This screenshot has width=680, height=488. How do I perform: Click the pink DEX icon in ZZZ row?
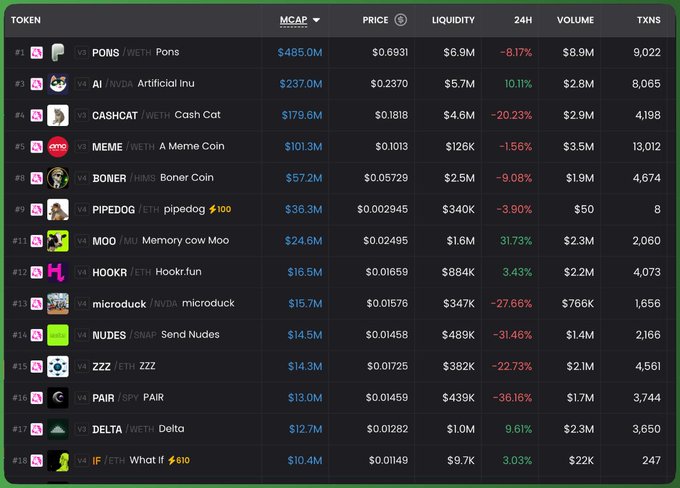tap(36, 367)
